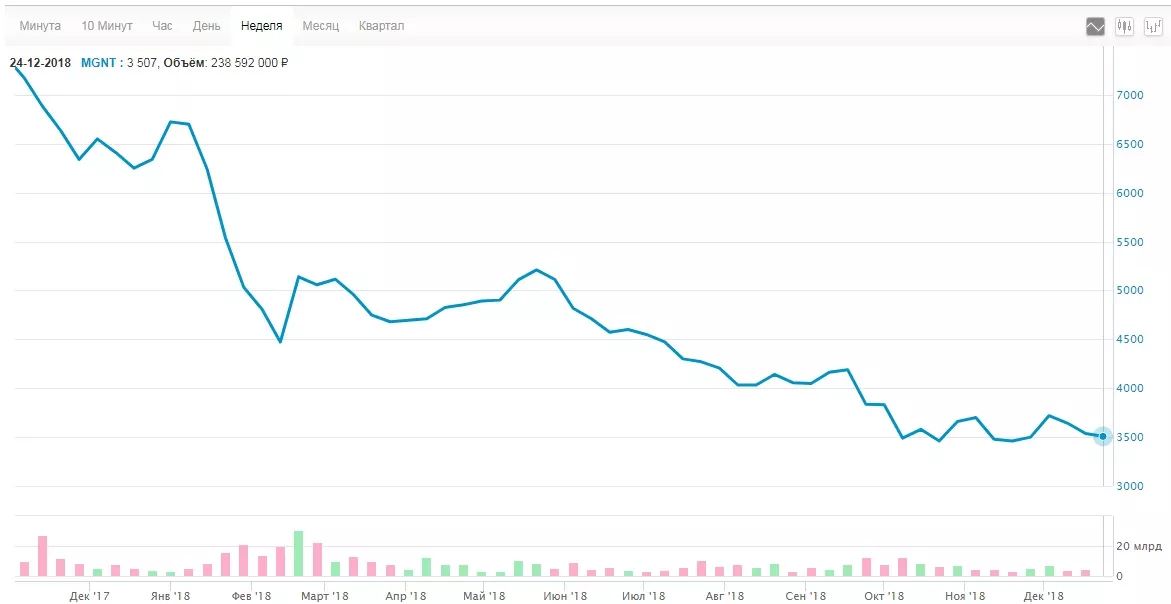1171x604 pixels.
Task: Open the Час timeframe tab
Action: [162, 26]
